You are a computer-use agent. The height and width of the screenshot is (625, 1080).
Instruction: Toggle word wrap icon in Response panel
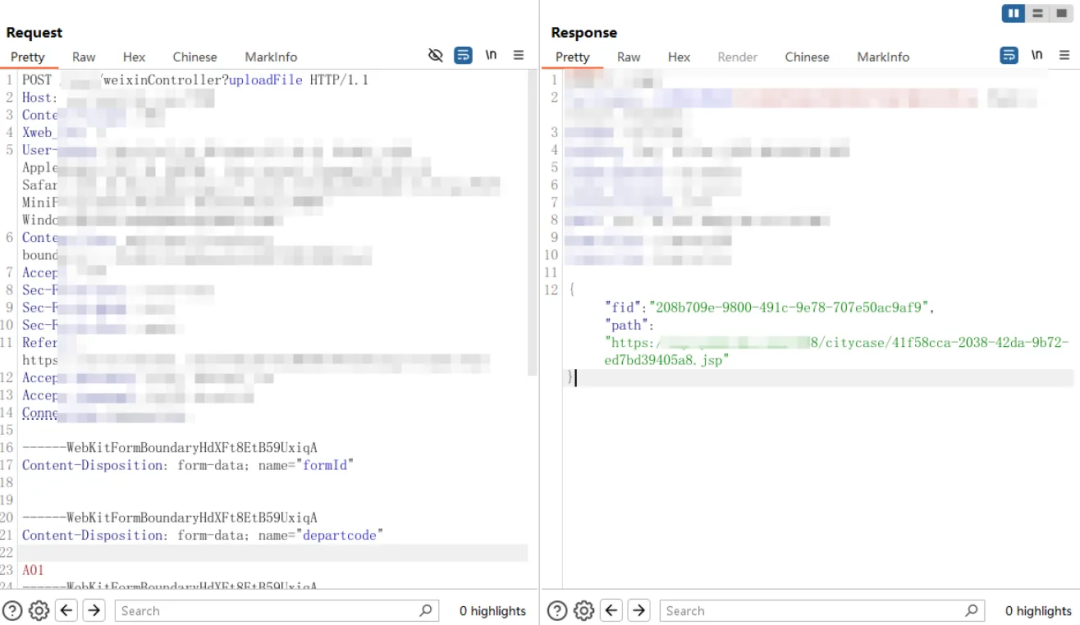[1009, 56]
